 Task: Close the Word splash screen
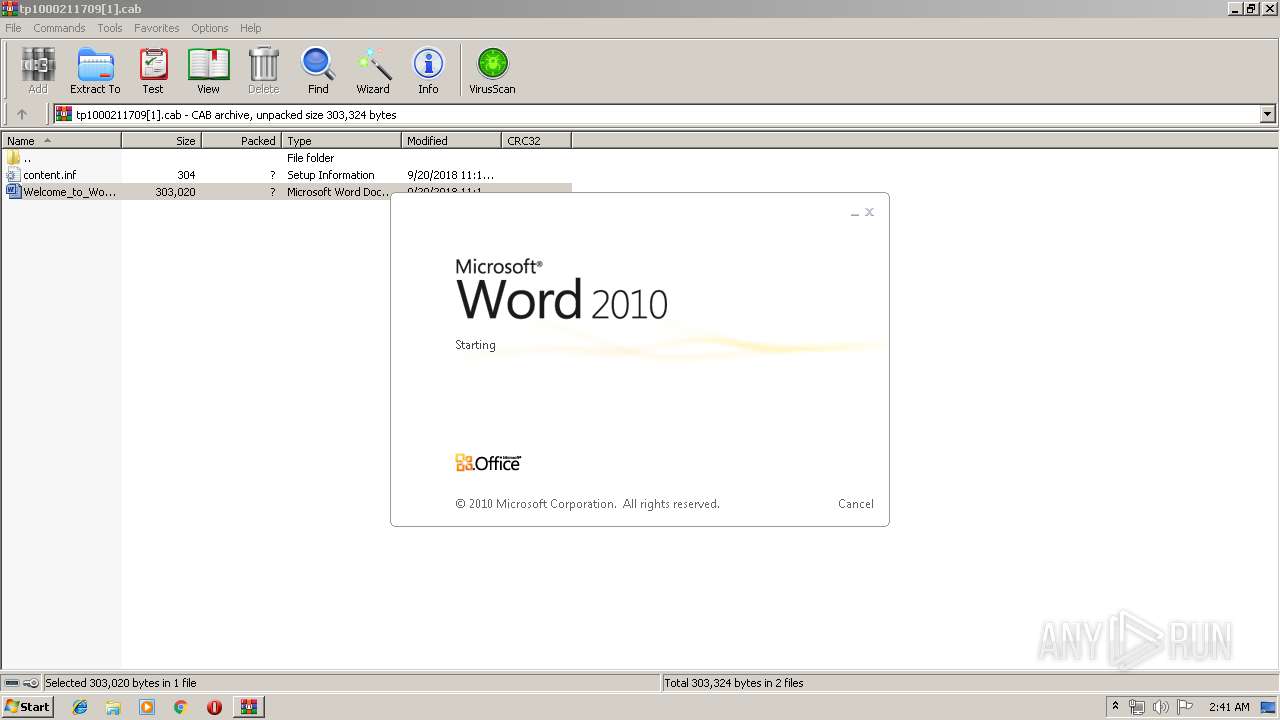click(x=869, y=212)
